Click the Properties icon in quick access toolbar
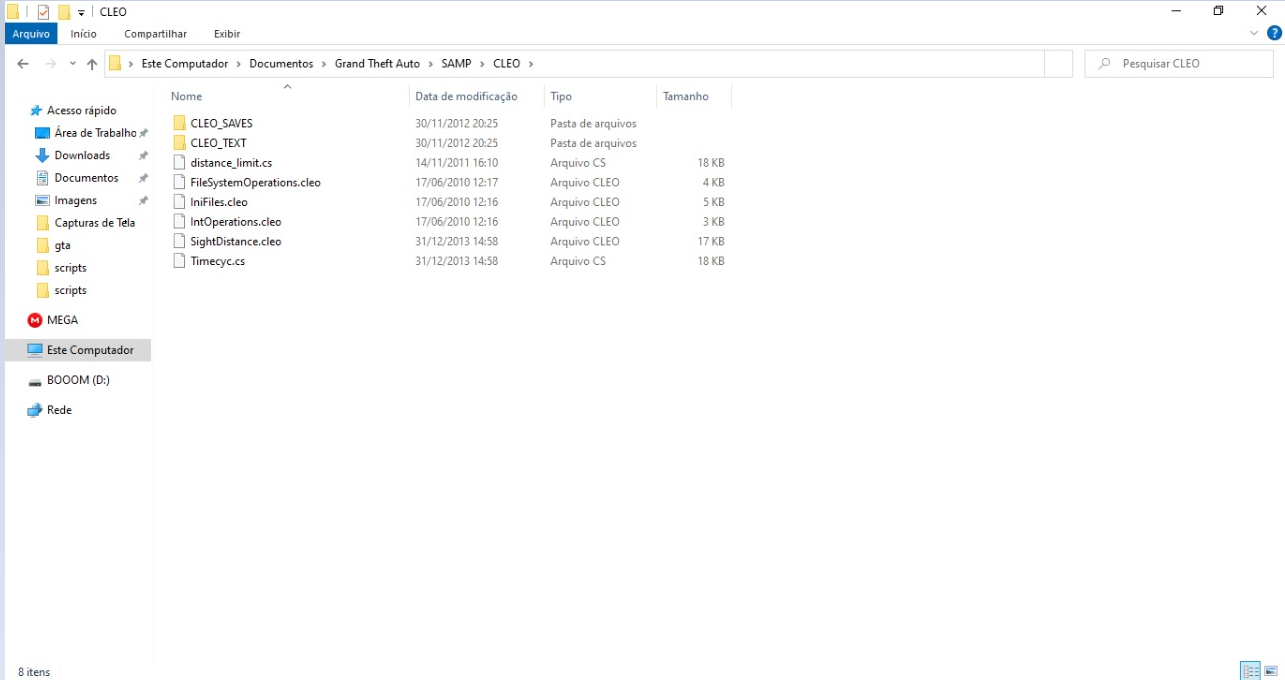The image size is (1285, 680). coord(43,12)
